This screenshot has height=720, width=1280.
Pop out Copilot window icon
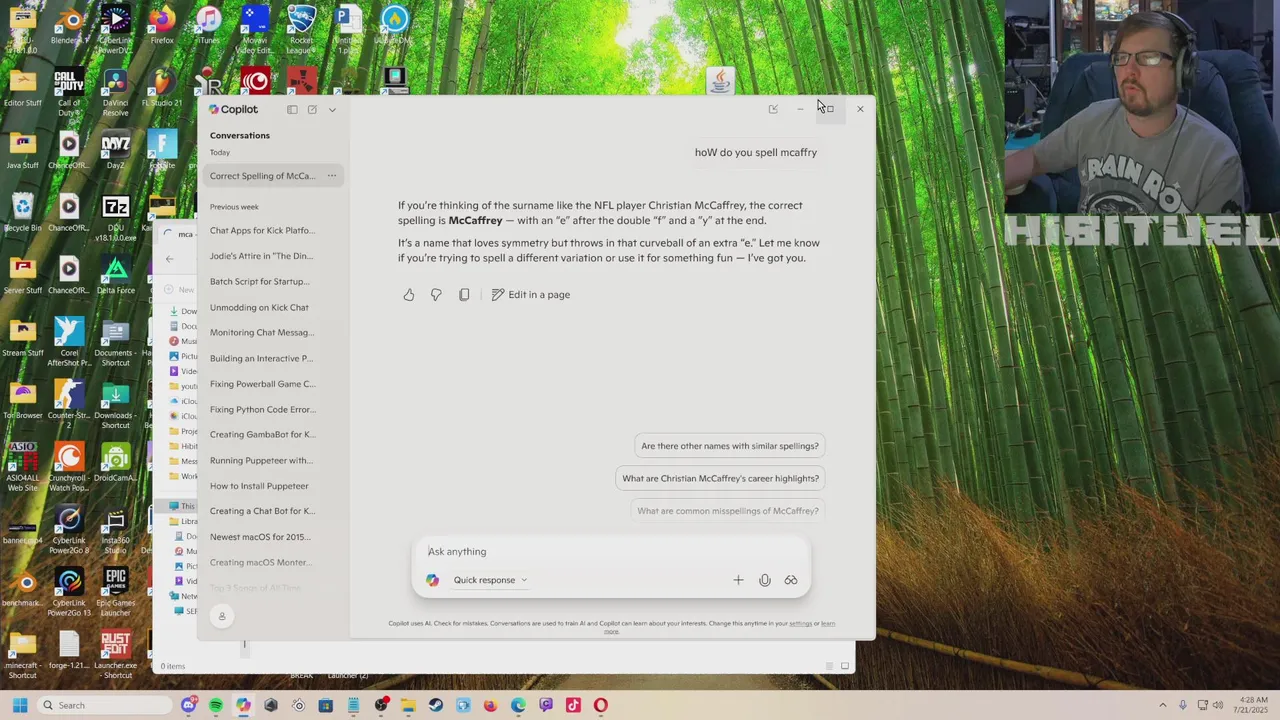coord(773,109)
